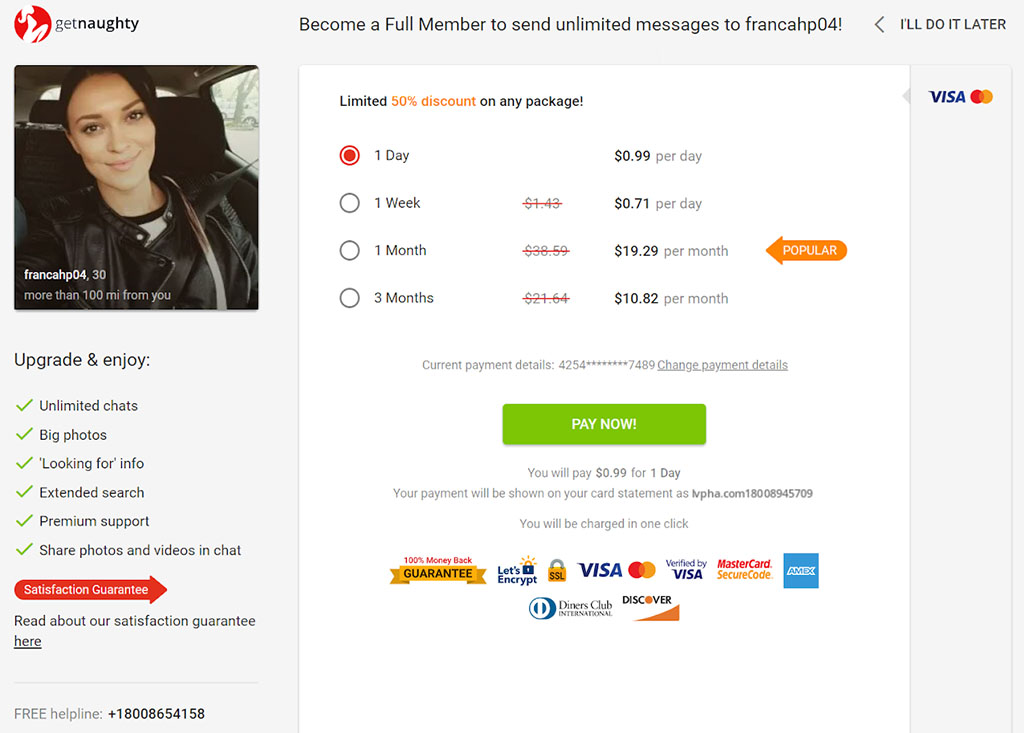Click the Discover card icon
The image size is (1024, 733).
[648, 606]
